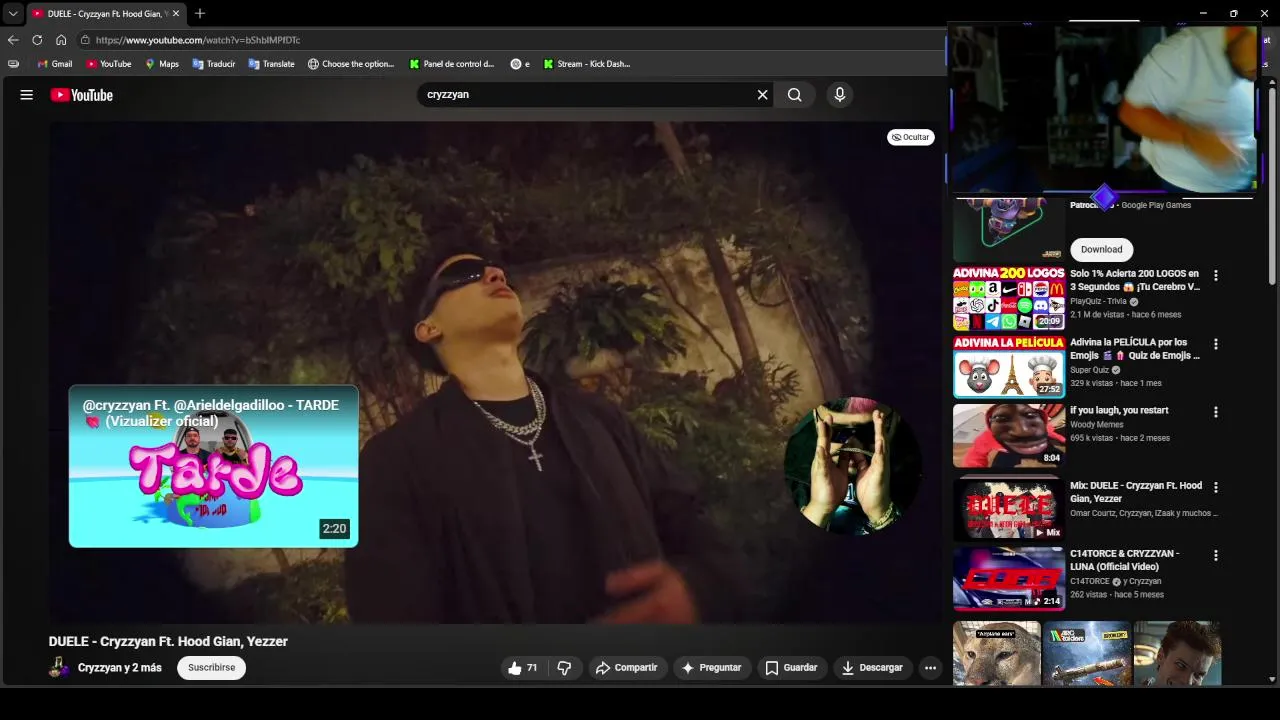
Task: Like the video with thumbs up
Action: point(523,668)
